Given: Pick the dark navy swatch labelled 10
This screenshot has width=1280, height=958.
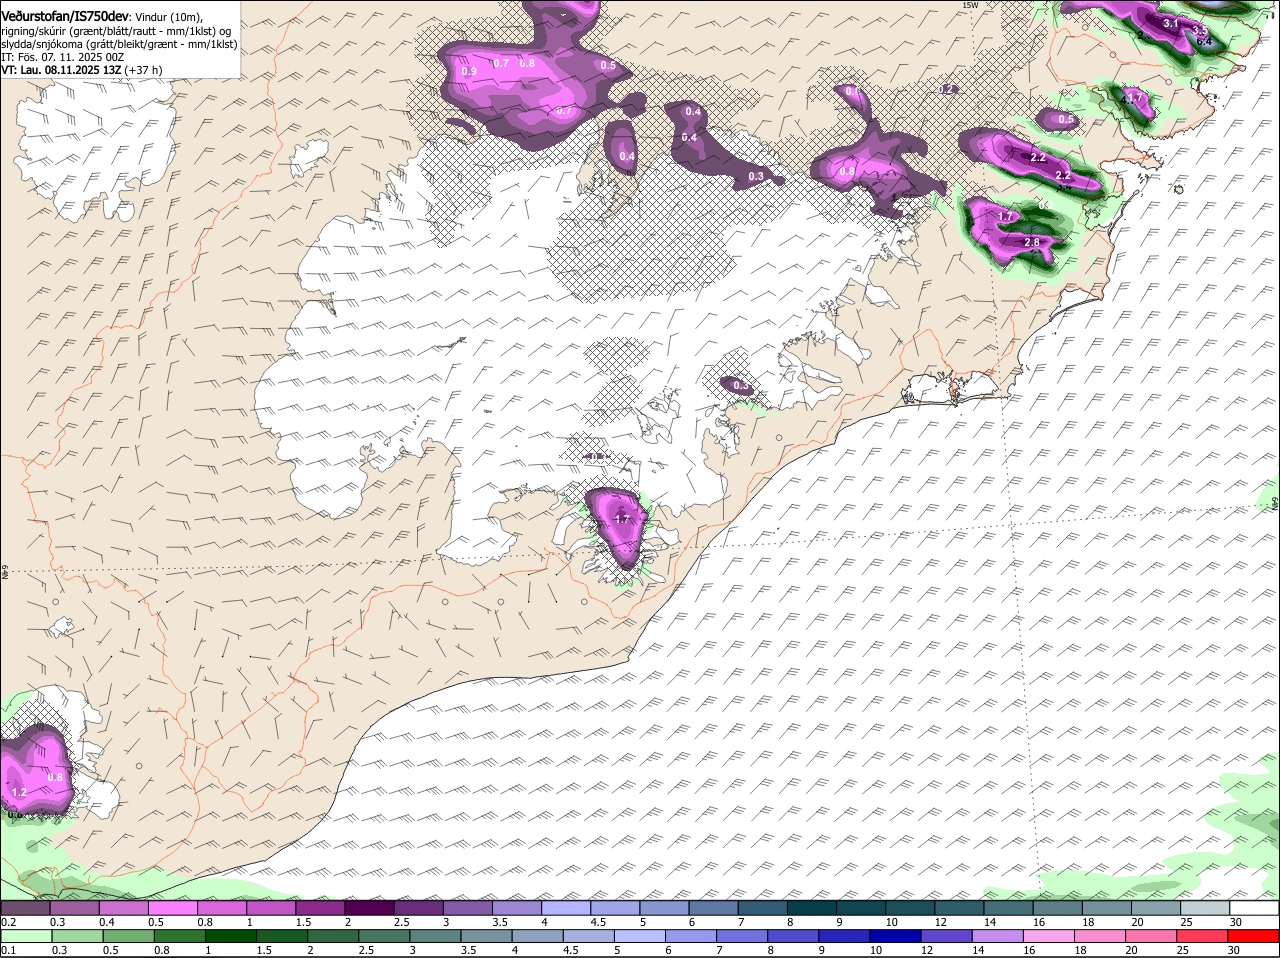Looking at the screenshot, I should click(x=895, y=937).
